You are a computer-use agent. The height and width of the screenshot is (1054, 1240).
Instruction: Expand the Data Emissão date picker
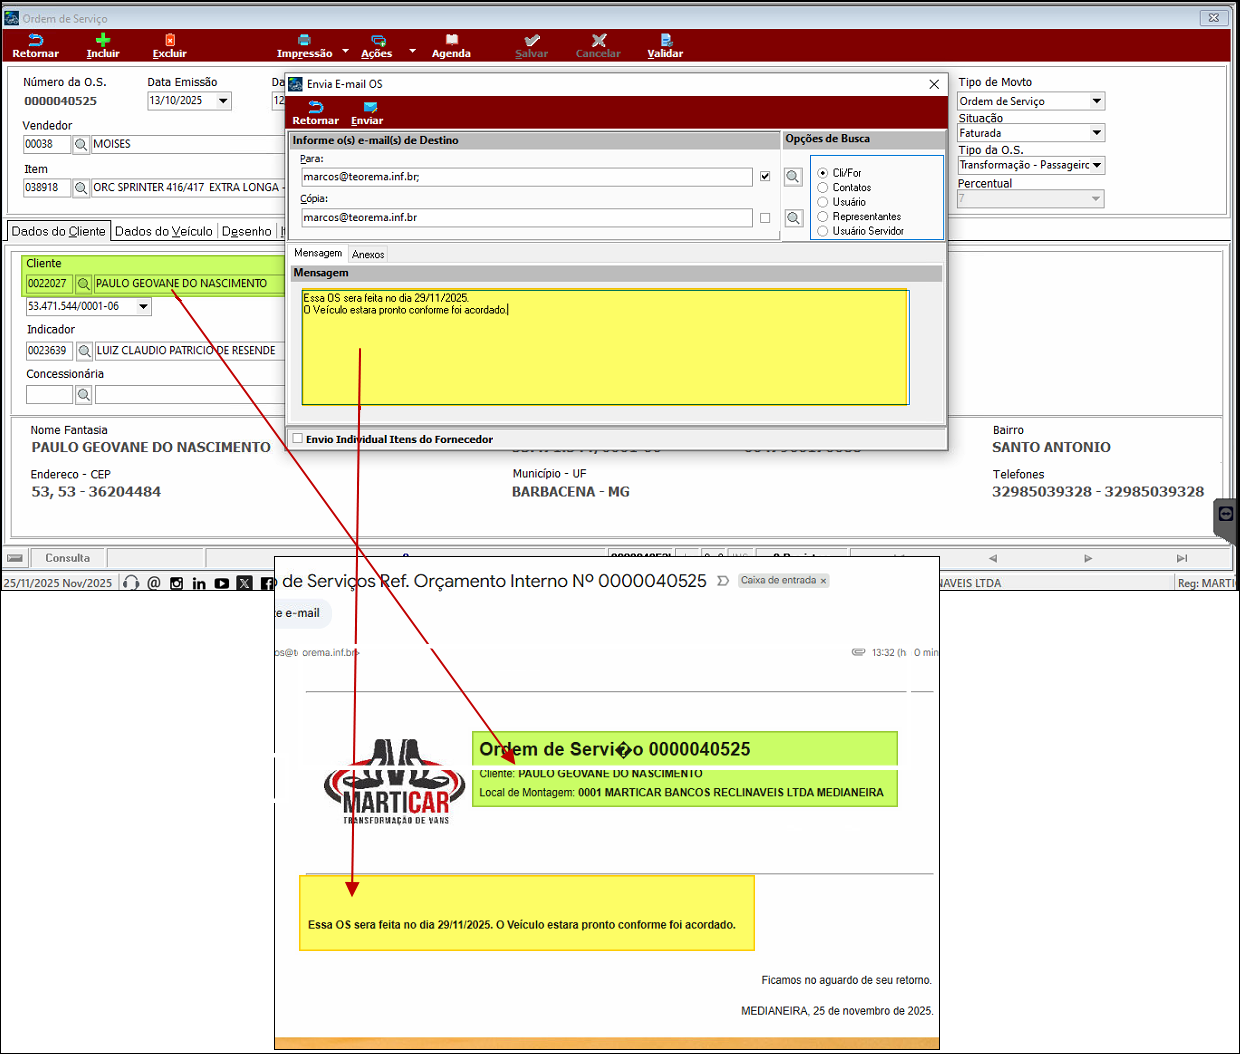point(223,101)
